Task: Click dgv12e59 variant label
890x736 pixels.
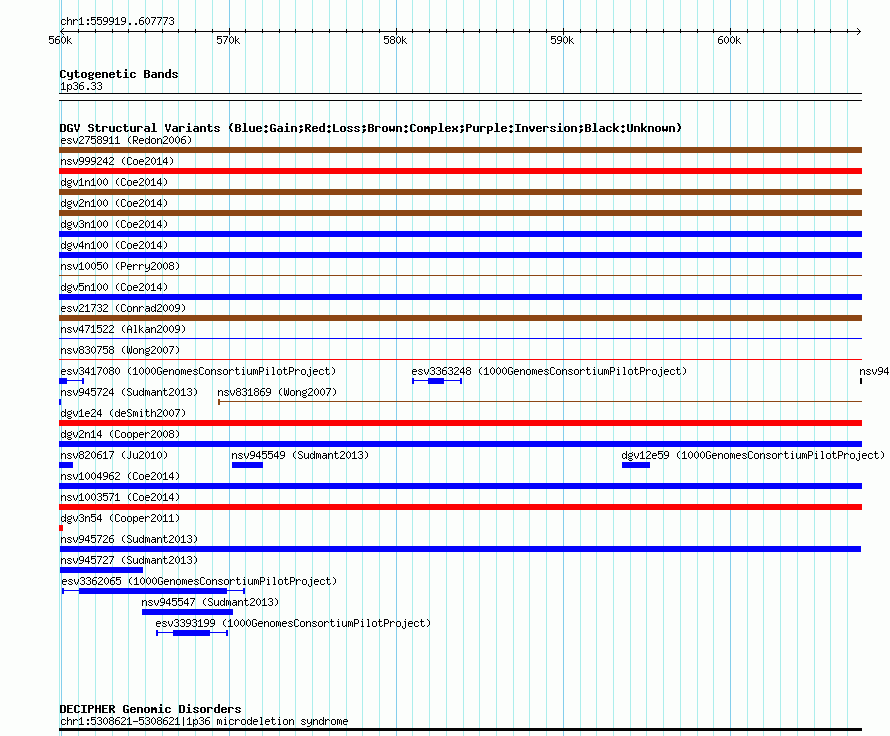Action: coord(753,455)
